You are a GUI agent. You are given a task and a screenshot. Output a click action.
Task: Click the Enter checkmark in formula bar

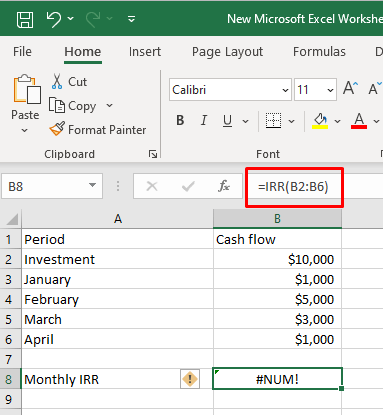point(188,186)
